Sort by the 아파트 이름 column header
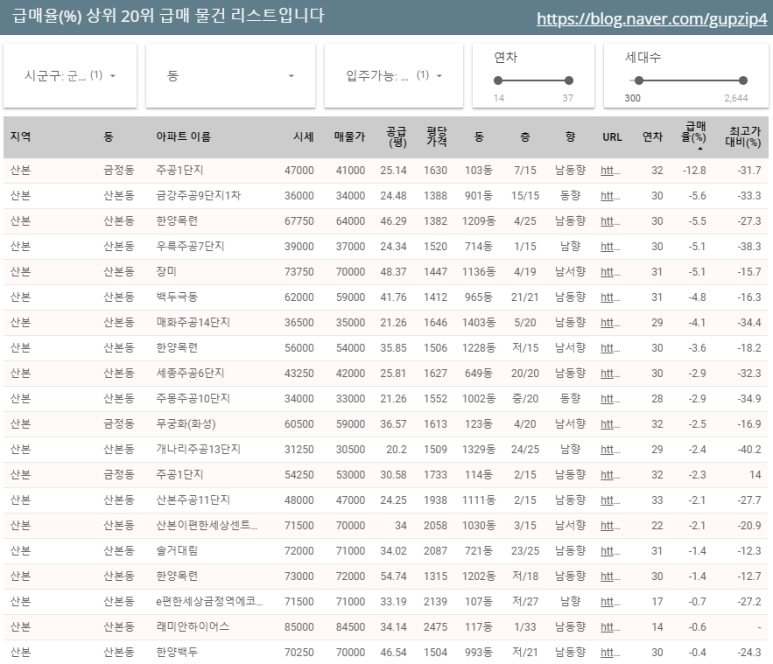 point(183,137)
